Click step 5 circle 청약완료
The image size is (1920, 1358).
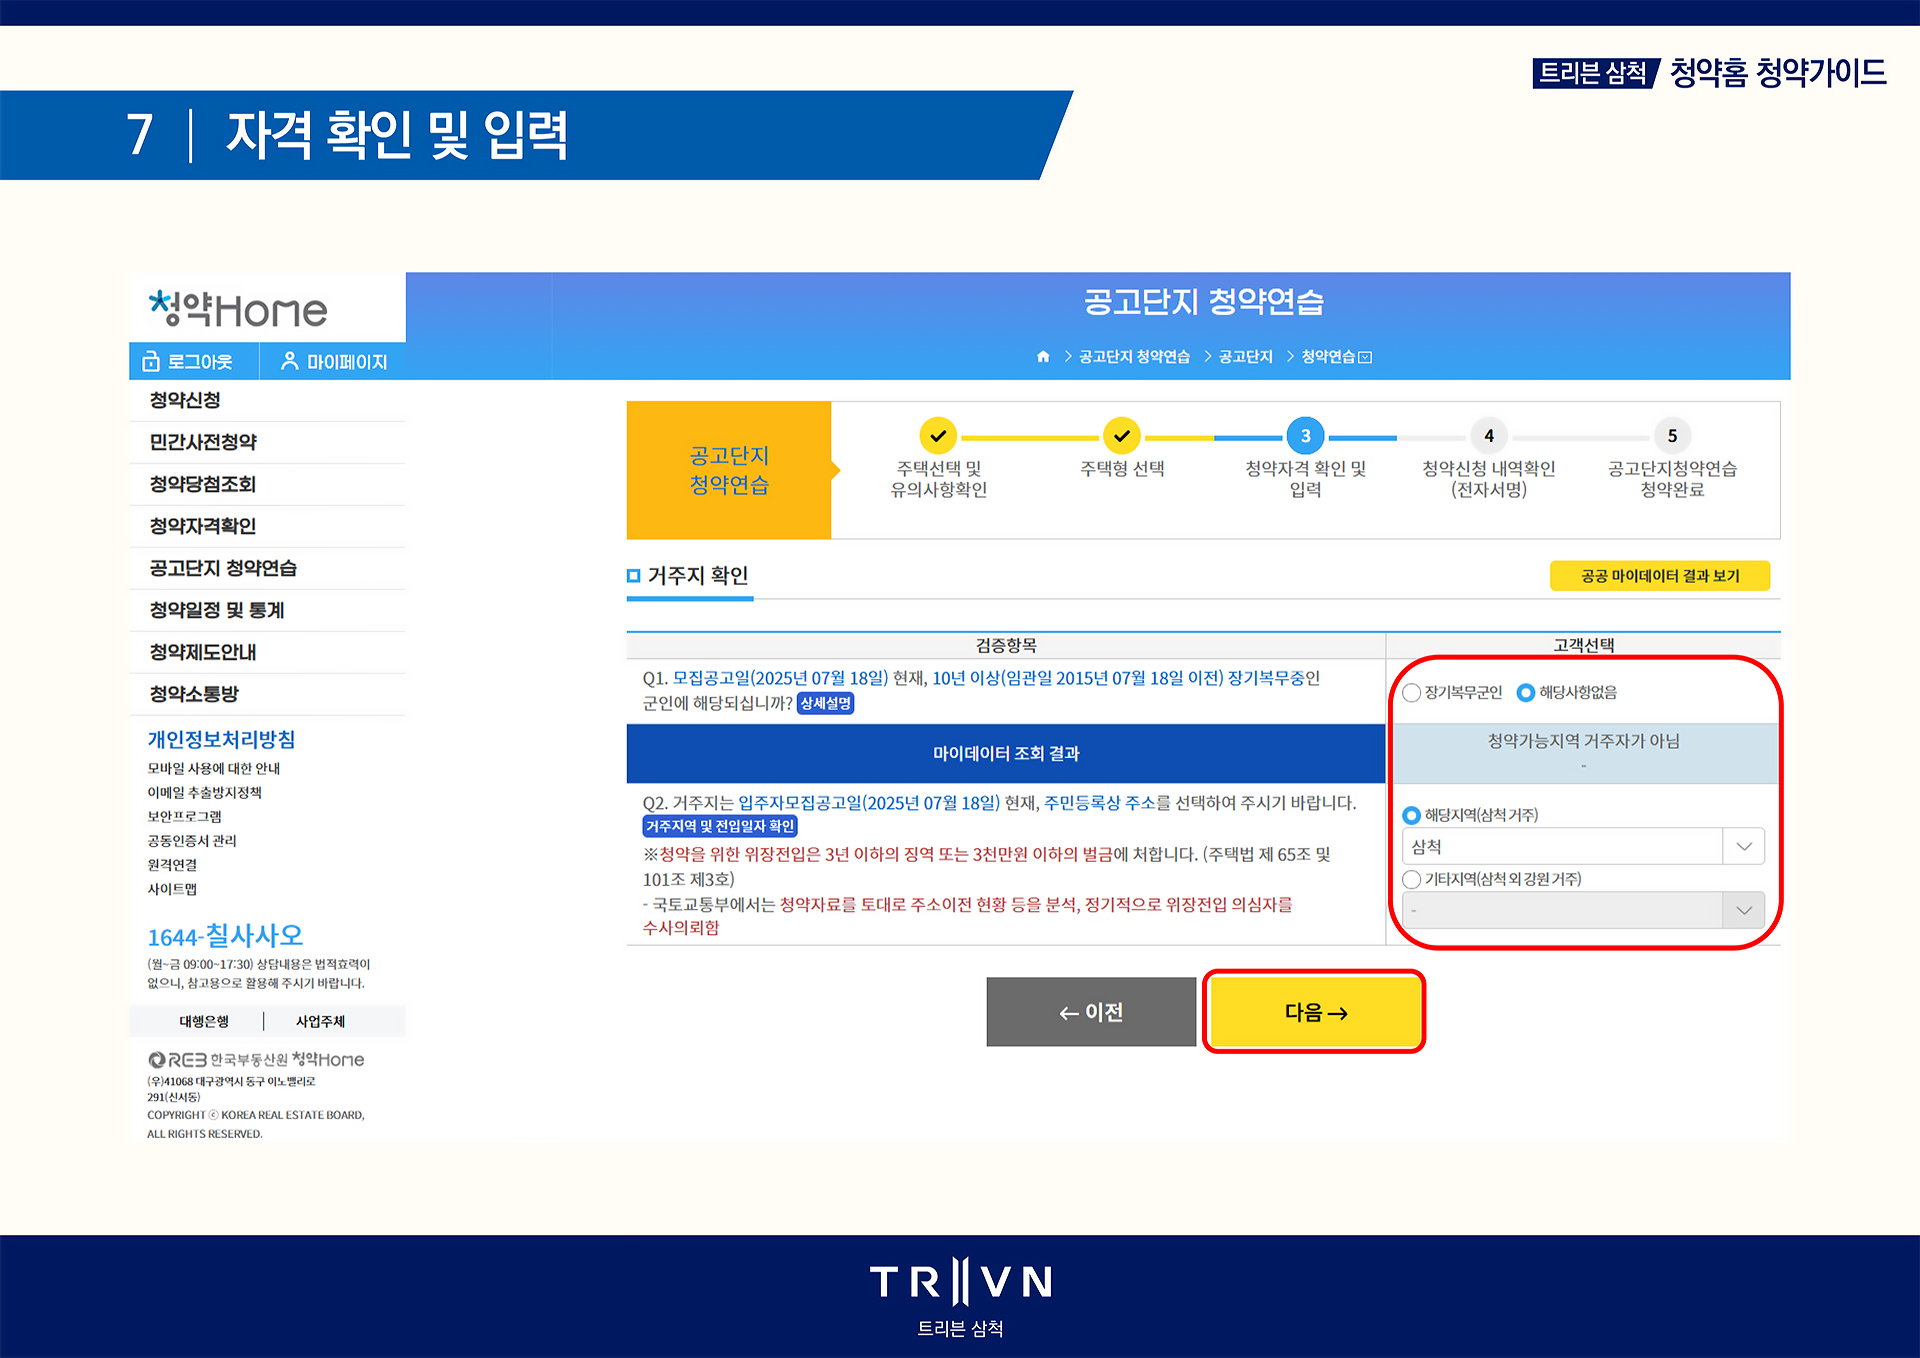1671,436
